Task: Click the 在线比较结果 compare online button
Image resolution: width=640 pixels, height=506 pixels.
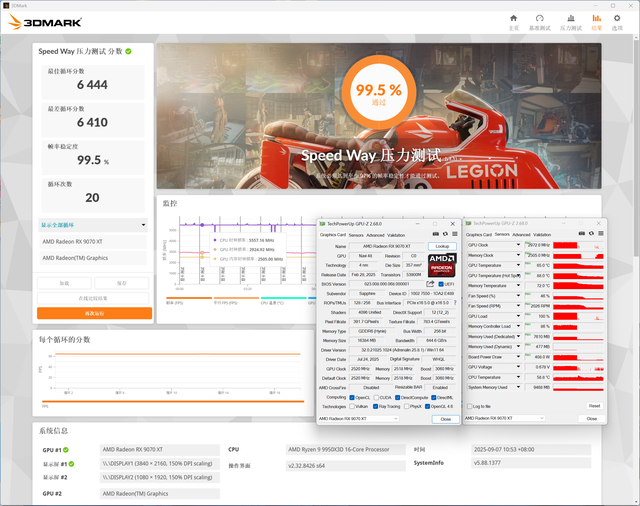Action: coord(93,298)
